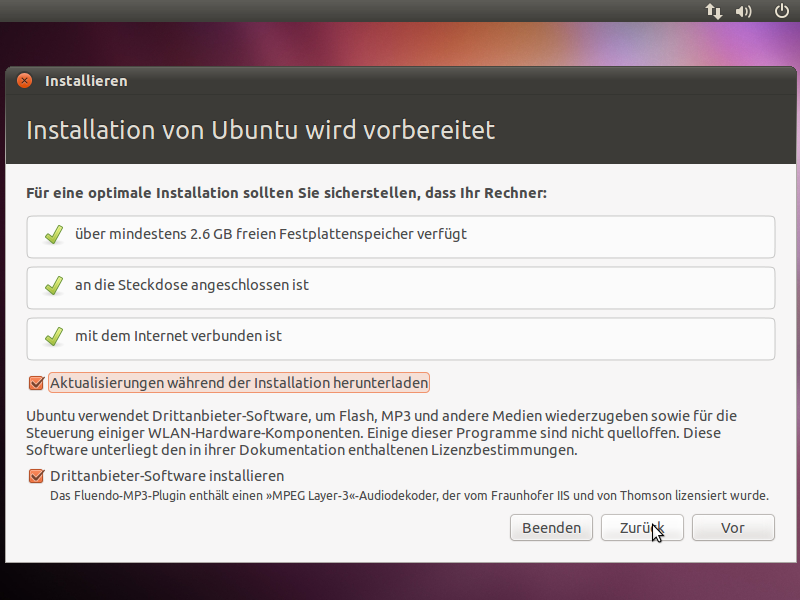Open the network connection indicator
This screenshot has width=800, height=600.
(714, 11)
